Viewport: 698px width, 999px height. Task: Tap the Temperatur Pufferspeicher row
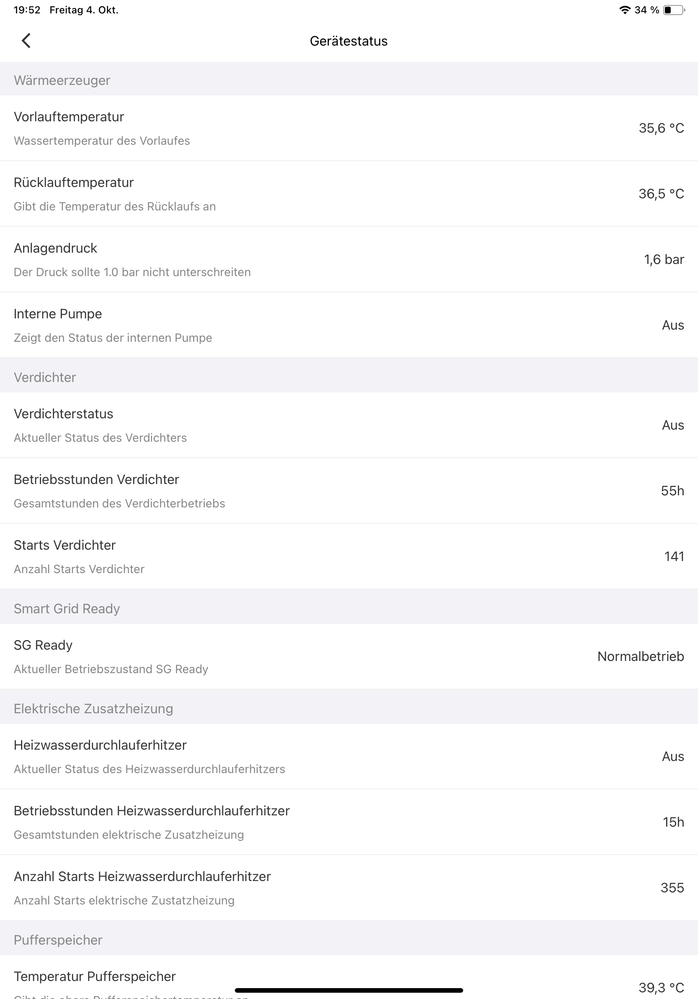(349, 980)
